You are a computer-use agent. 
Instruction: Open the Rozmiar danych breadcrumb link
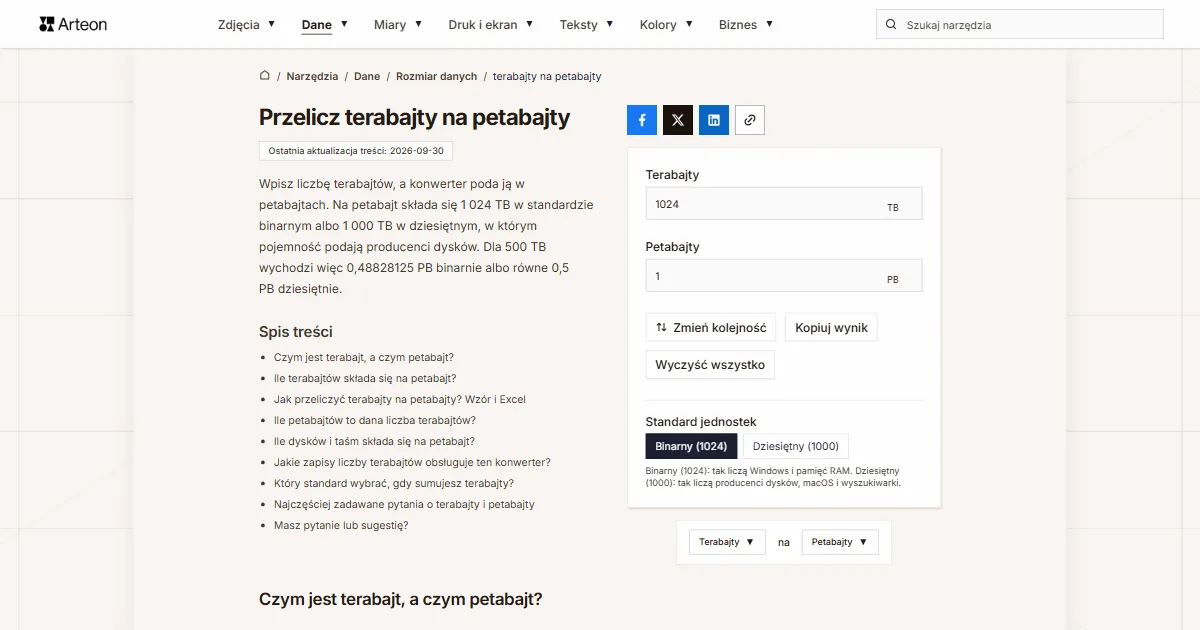pos(437,76)
